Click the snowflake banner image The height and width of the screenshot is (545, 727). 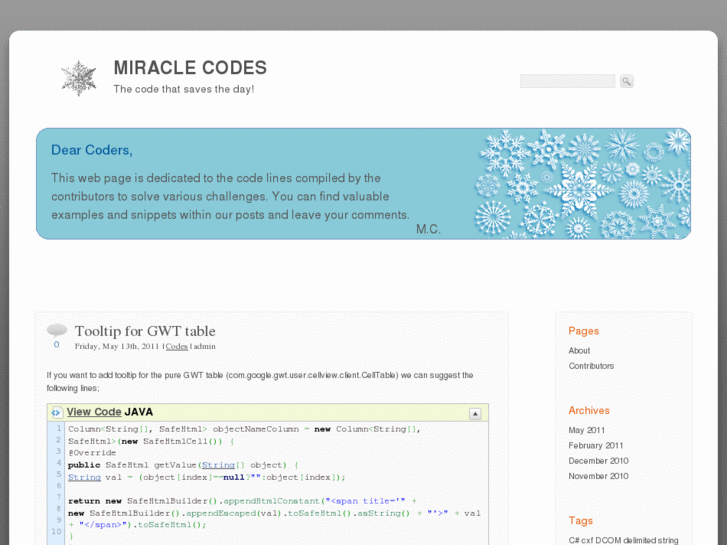pyautogui.click(x=581, y=184)
